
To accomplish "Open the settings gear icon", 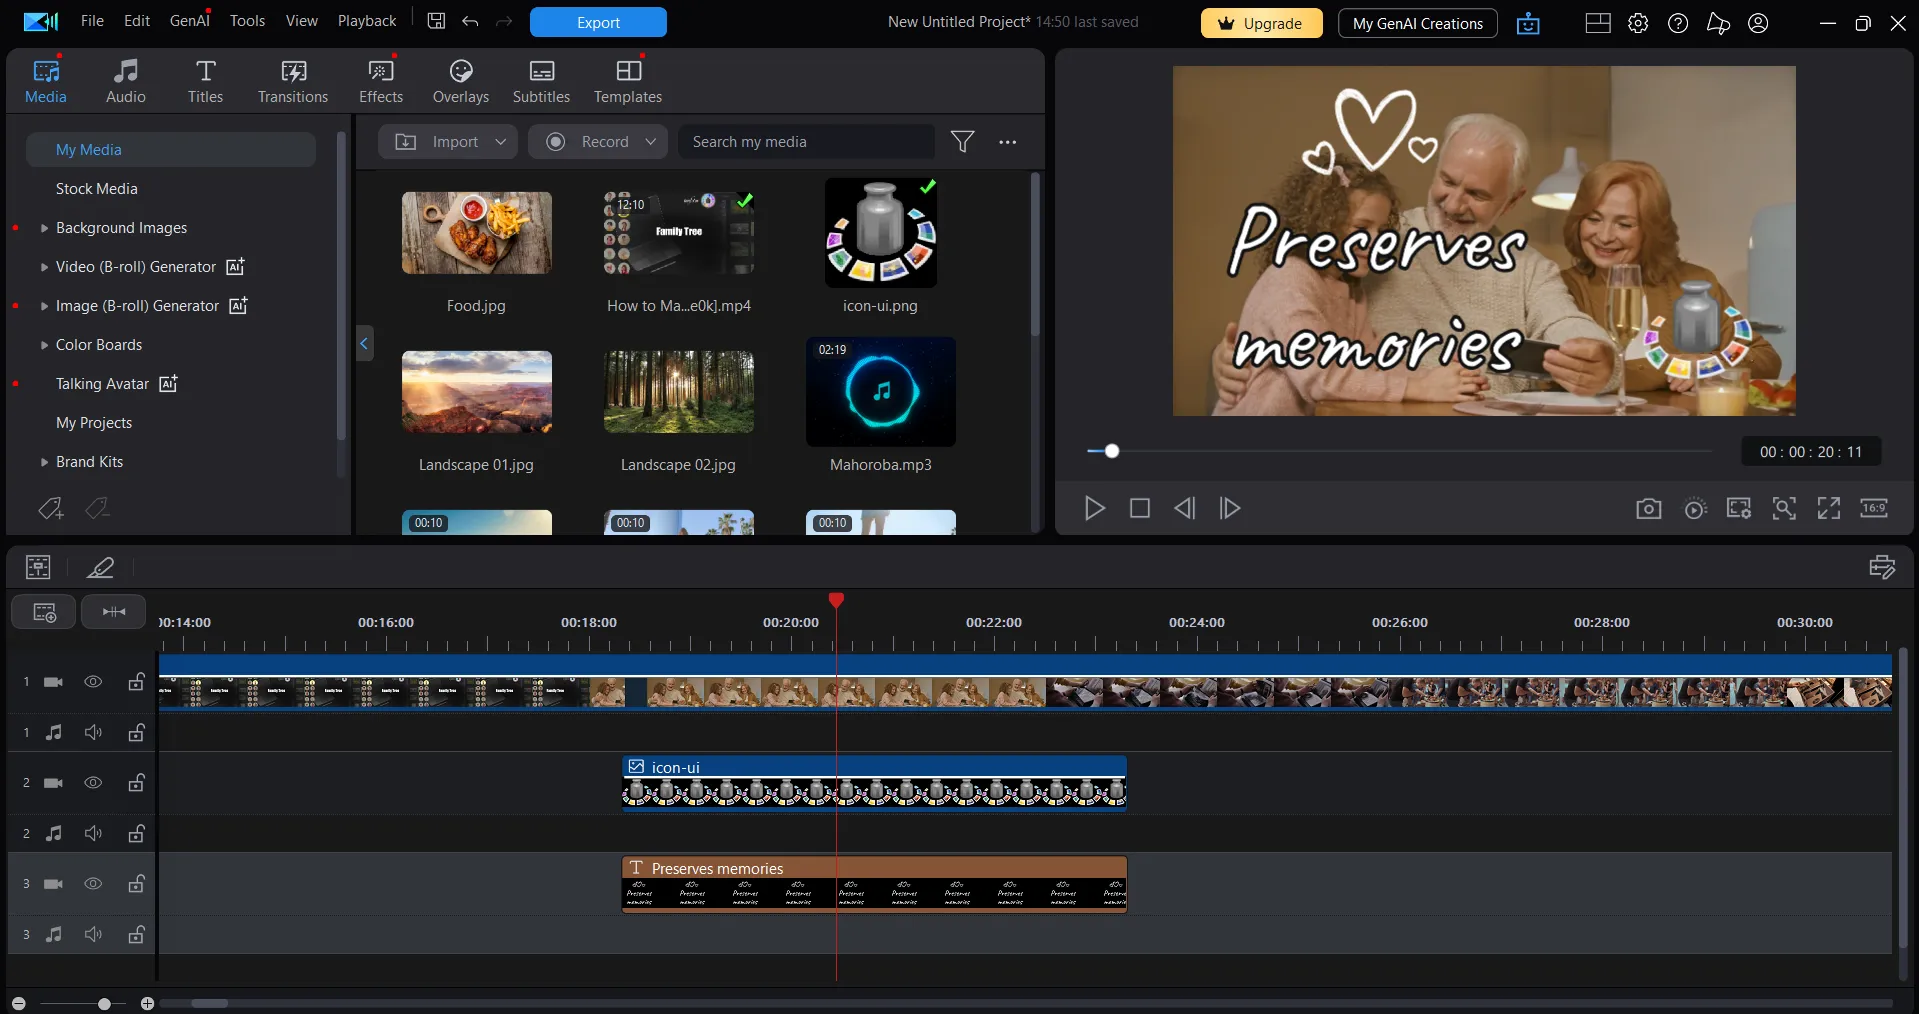I will 1637,23.
